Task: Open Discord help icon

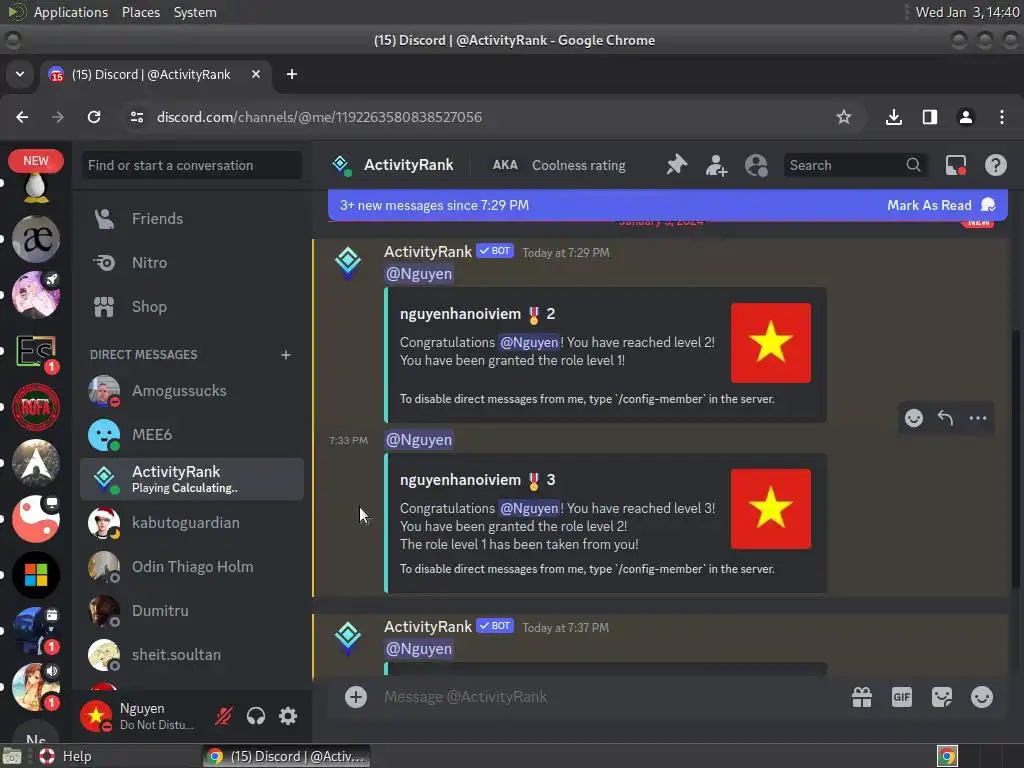Action: coord(995,165)
